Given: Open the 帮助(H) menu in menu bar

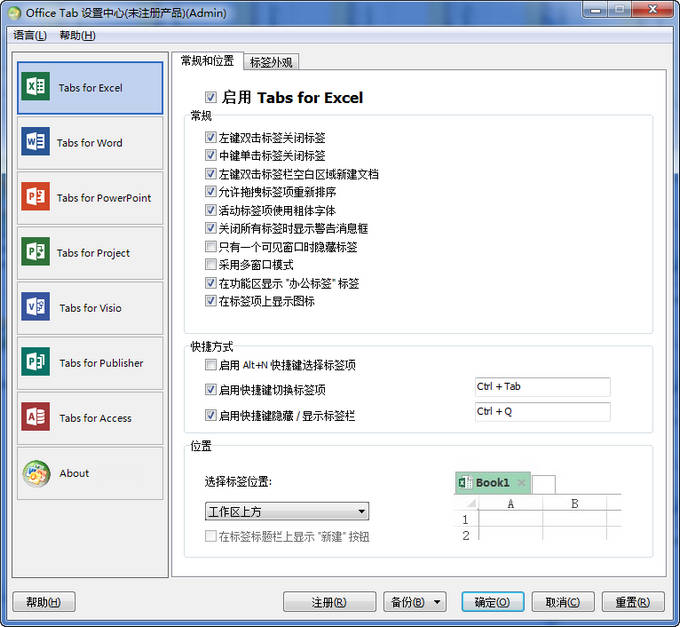Looking at the screenshot, I should coord(77,36).
